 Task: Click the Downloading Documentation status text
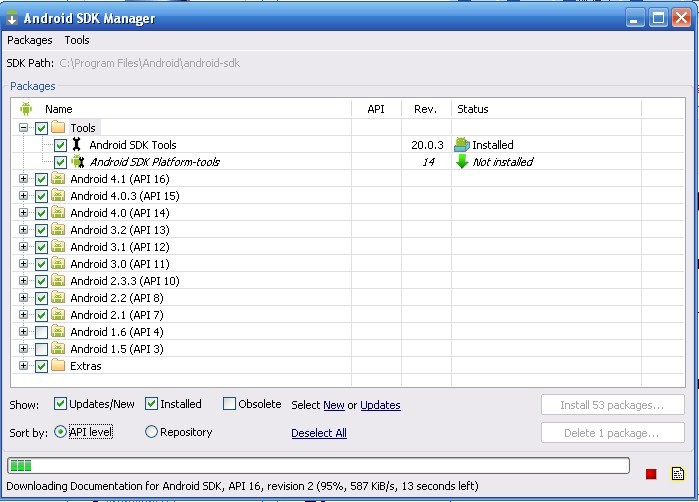pos(242,486)
